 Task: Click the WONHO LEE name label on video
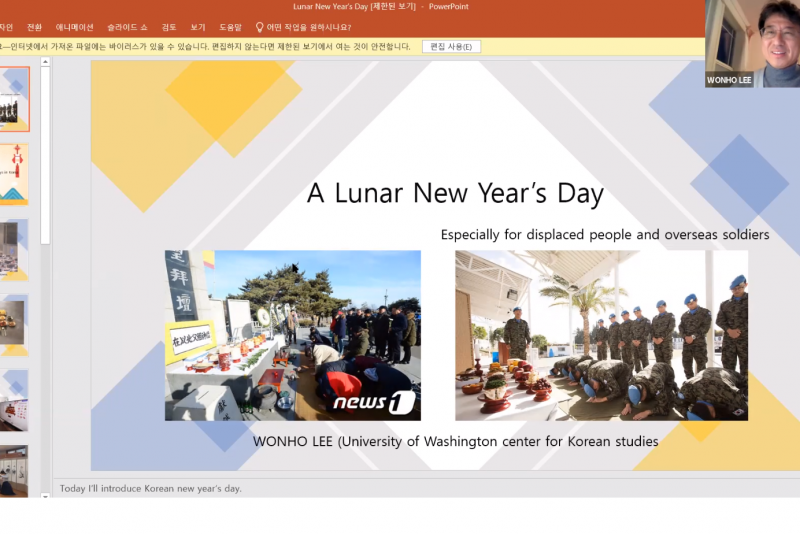coord(729,80)
